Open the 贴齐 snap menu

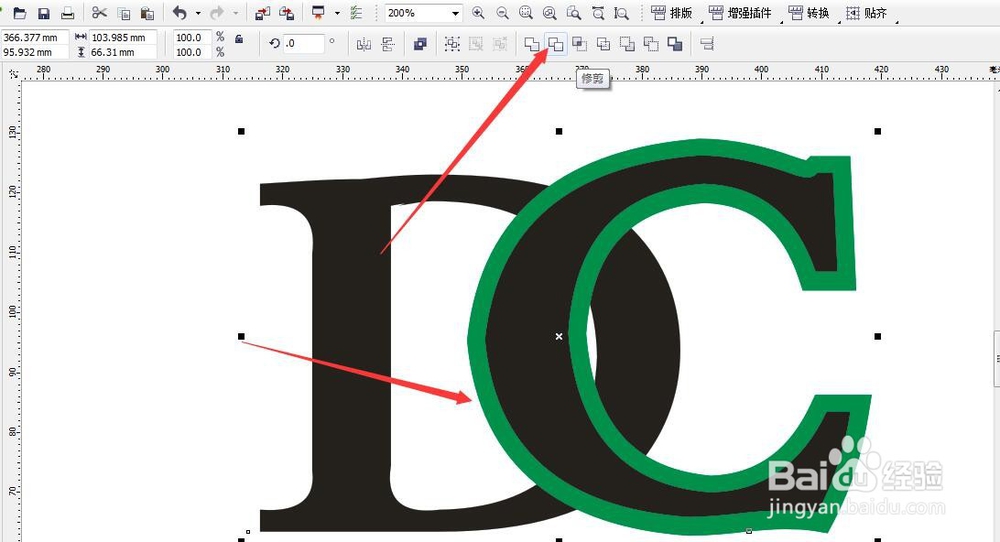(x=867, y=13)
